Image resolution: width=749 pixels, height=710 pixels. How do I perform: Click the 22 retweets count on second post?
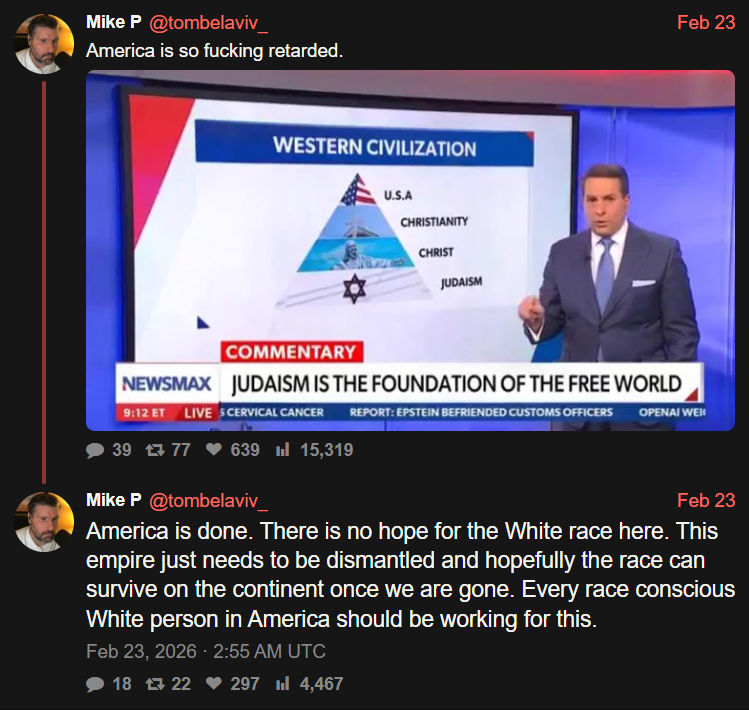181,684
